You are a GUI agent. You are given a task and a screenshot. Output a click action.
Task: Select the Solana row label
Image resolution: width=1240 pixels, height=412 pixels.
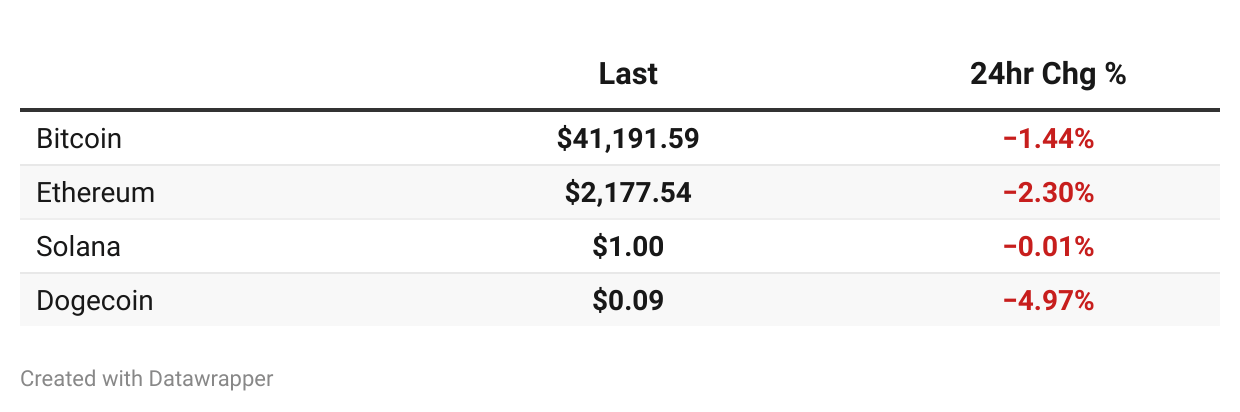78,247
